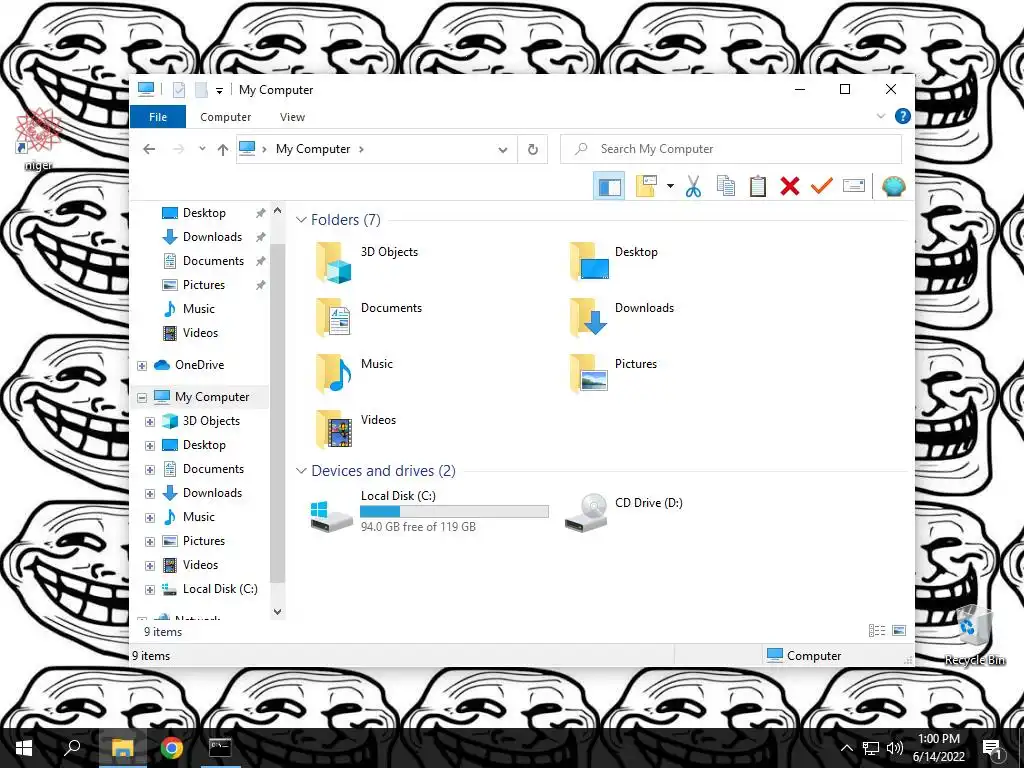Screen dimensions: 1024x768
Task: Click the Properties icon in title bar
Action: tap(178, 89)
